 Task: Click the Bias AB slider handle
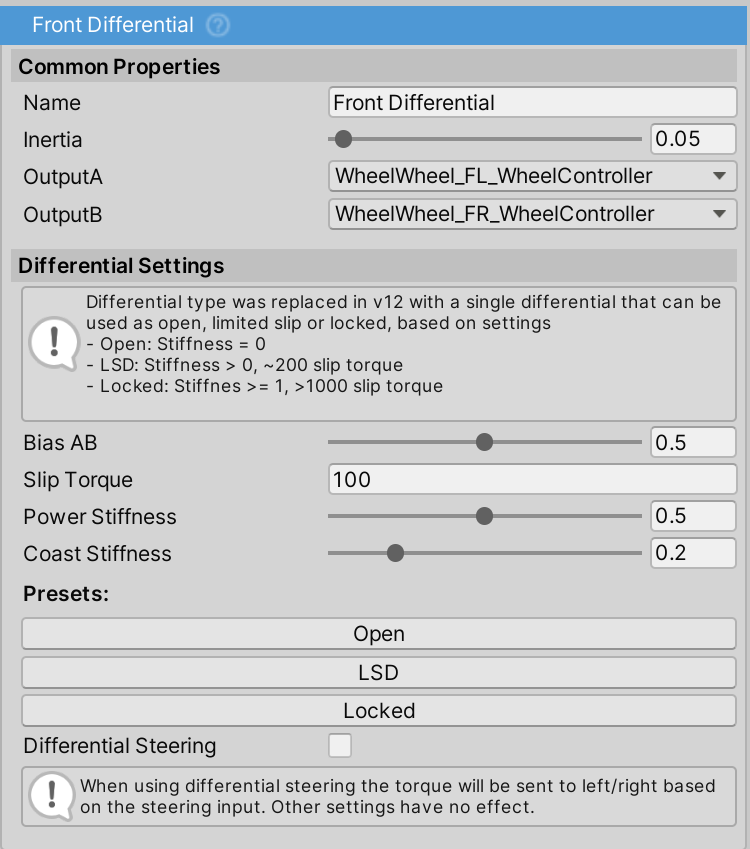485,441
